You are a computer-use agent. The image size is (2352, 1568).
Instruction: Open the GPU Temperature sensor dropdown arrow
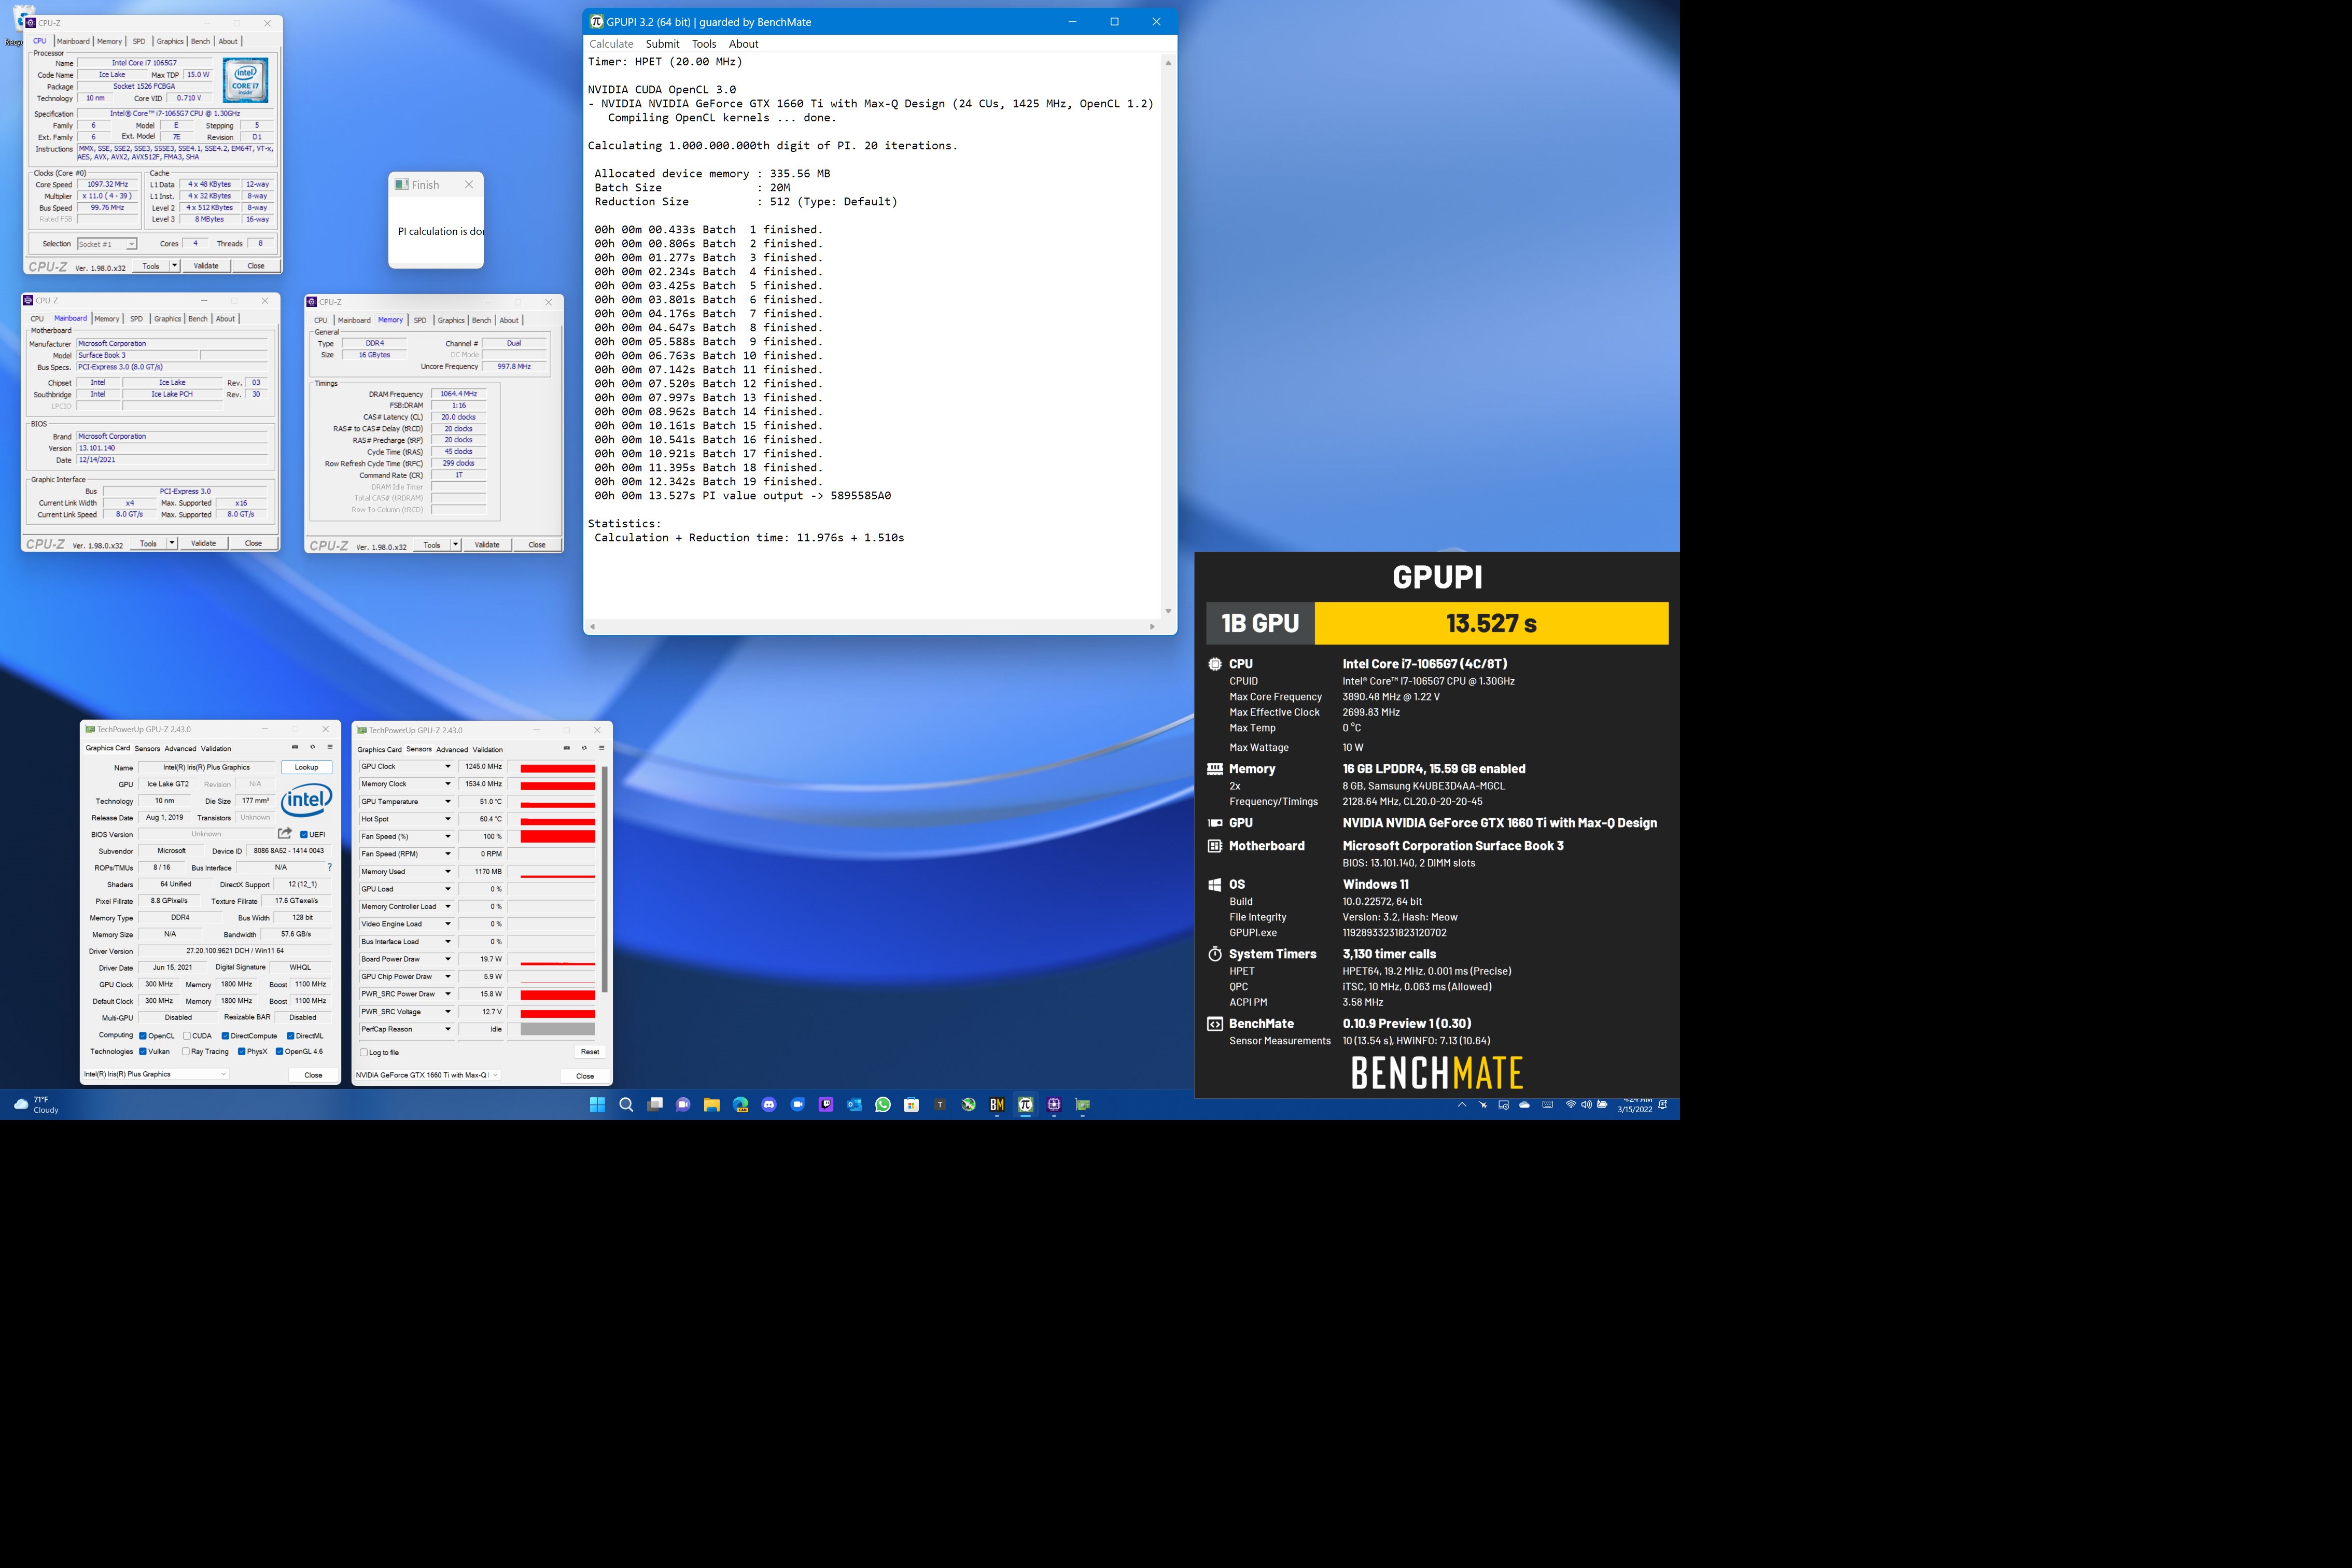click(x=447, y=801)
